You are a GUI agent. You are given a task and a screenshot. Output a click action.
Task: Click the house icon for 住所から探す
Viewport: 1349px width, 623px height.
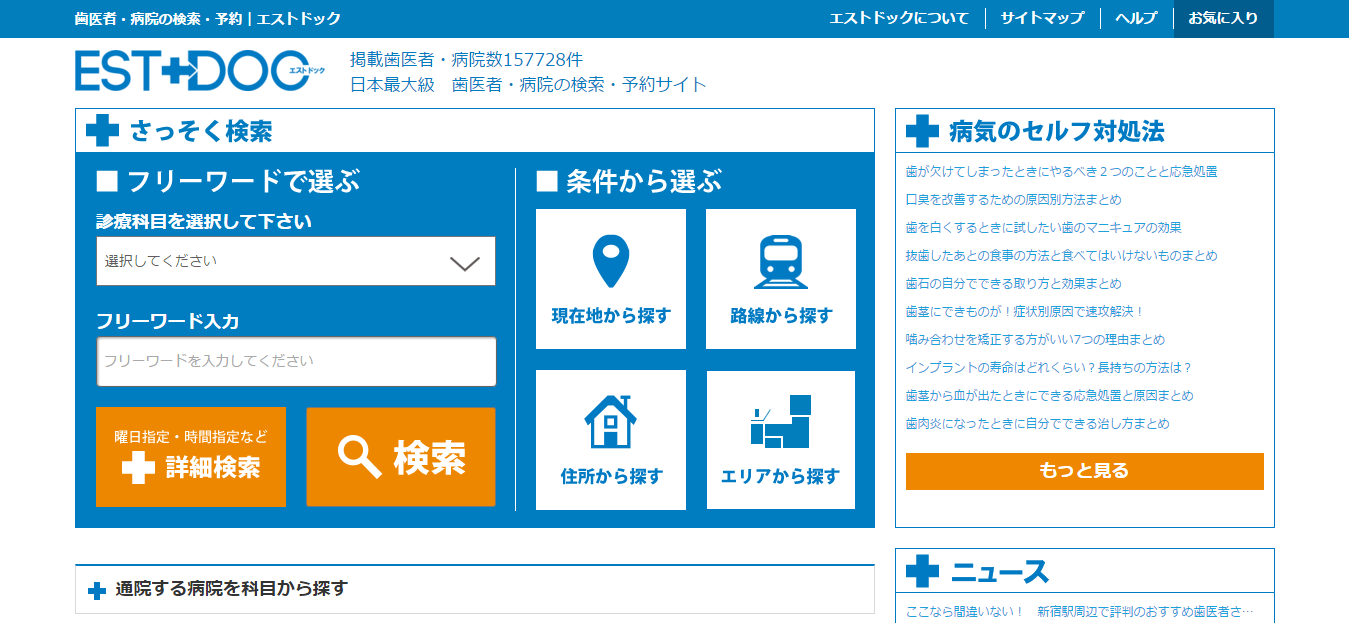tap(611, 421)
